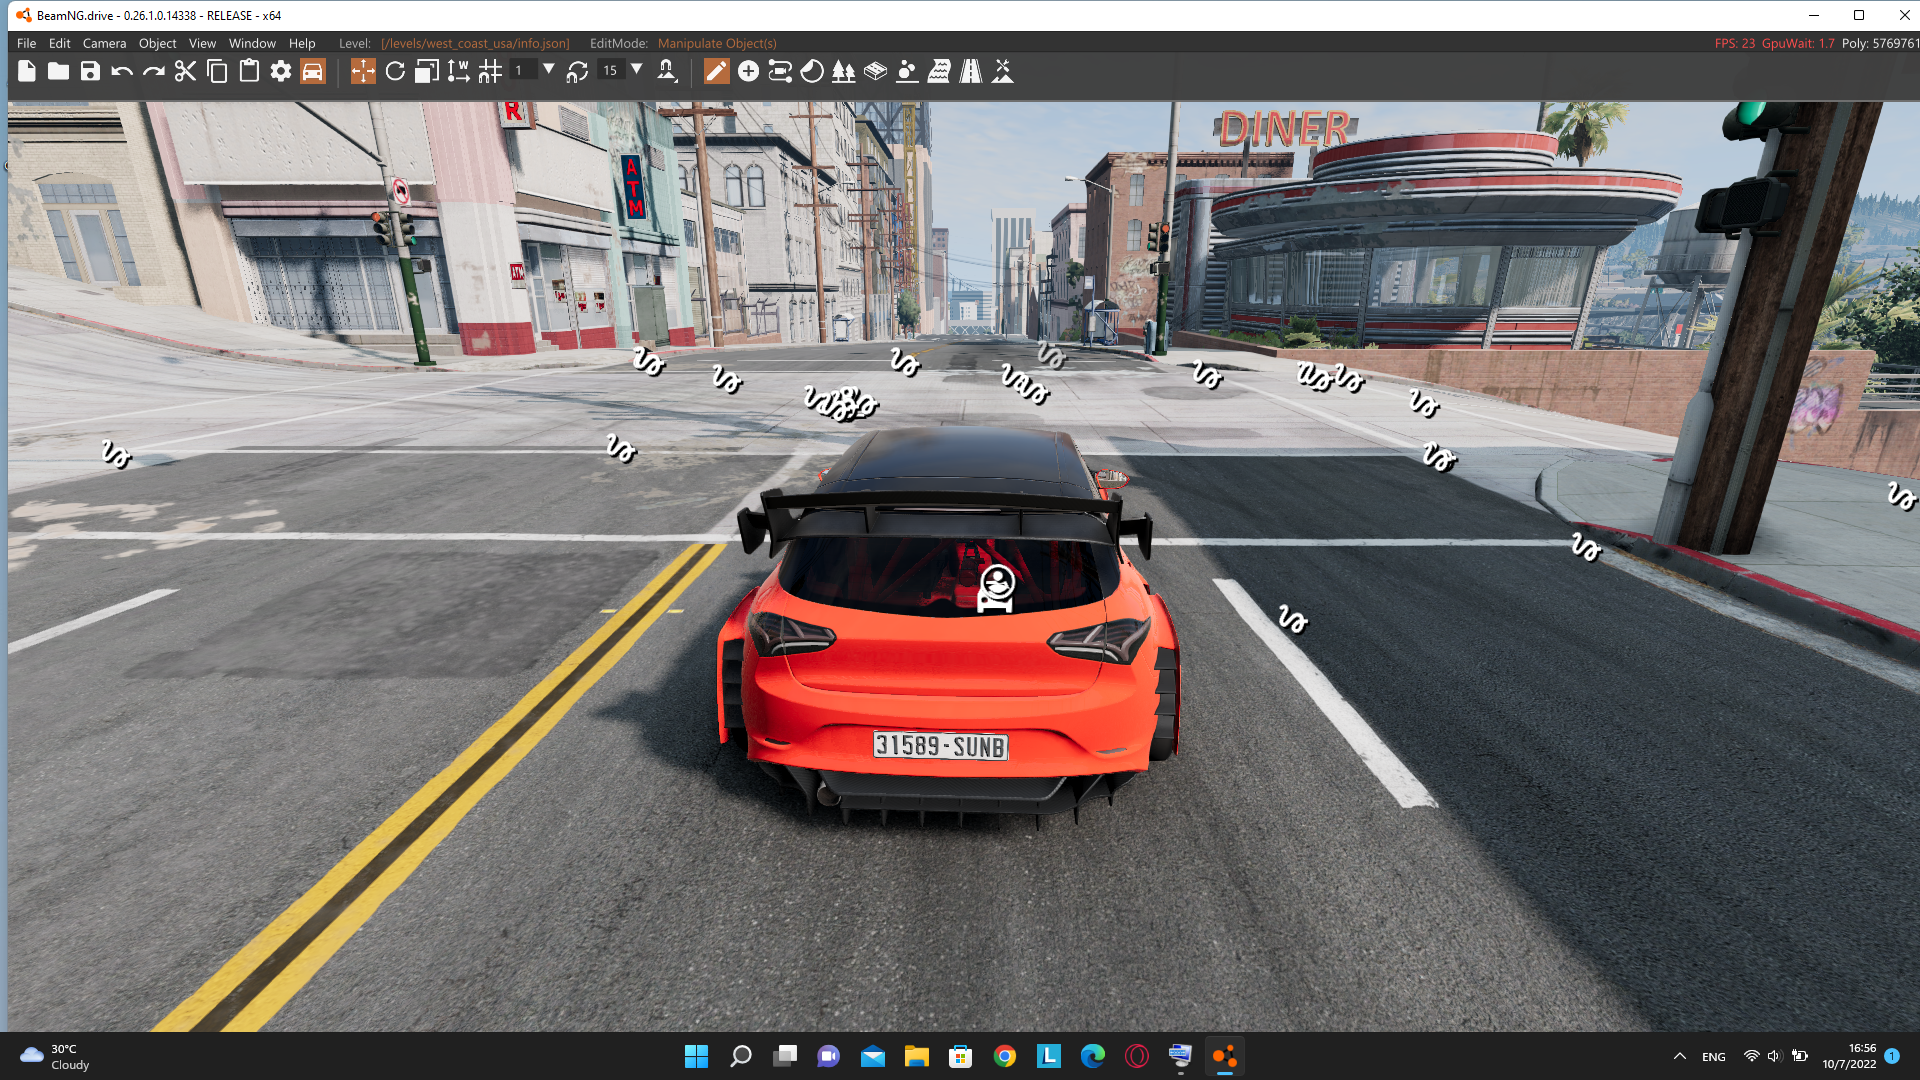Open the Decal editor icon
This screenshot has height=1080, width=1920.
(x=812, y=71)
